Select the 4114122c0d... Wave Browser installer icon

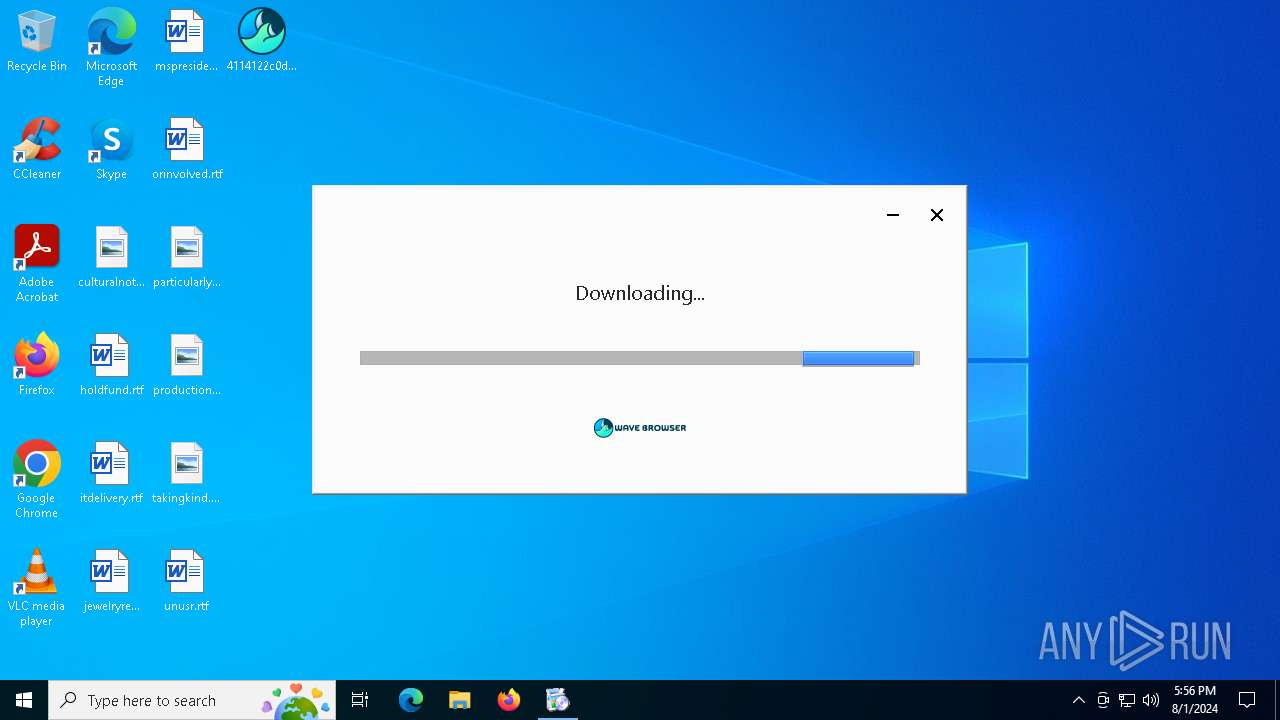point(261,42)
